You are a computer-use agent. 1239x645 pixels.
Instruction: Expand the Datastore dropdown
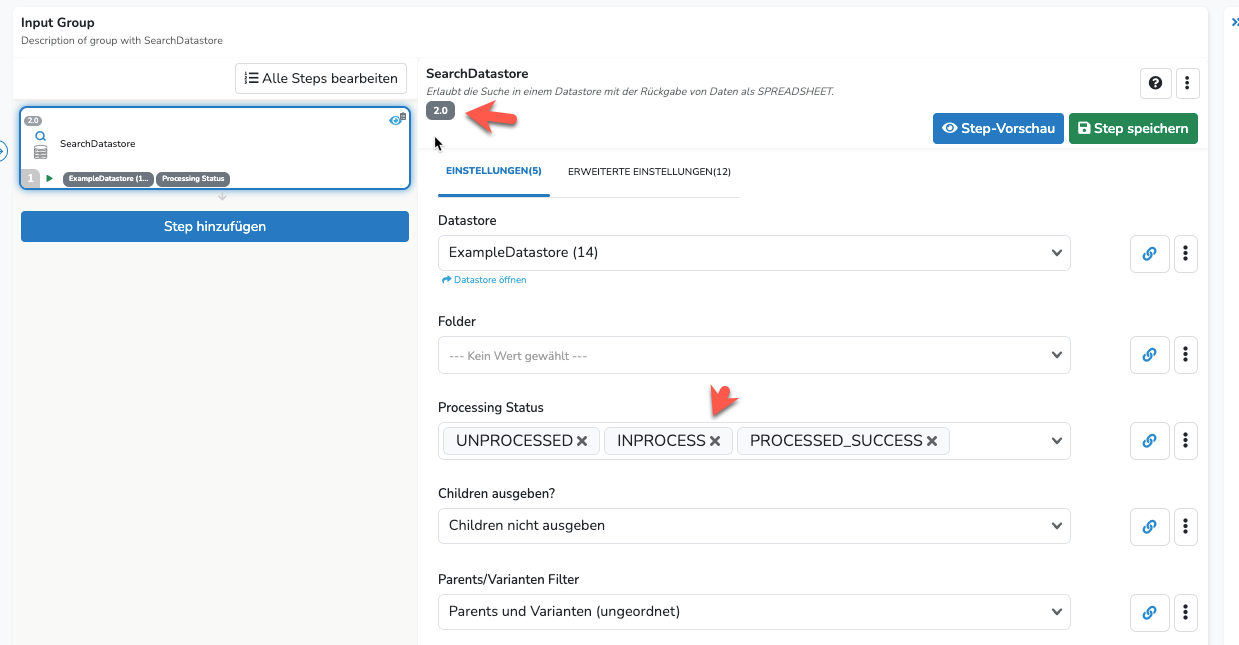[754, 253]
